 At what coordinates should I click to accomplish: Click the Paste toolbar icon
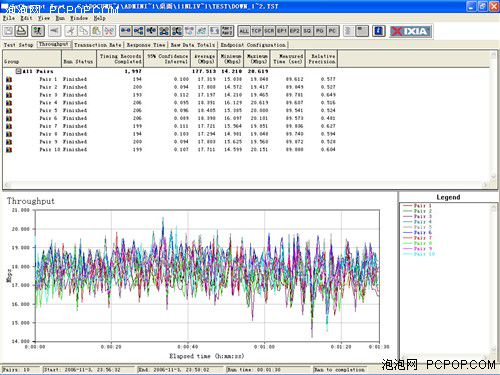[x=96, y=31]
